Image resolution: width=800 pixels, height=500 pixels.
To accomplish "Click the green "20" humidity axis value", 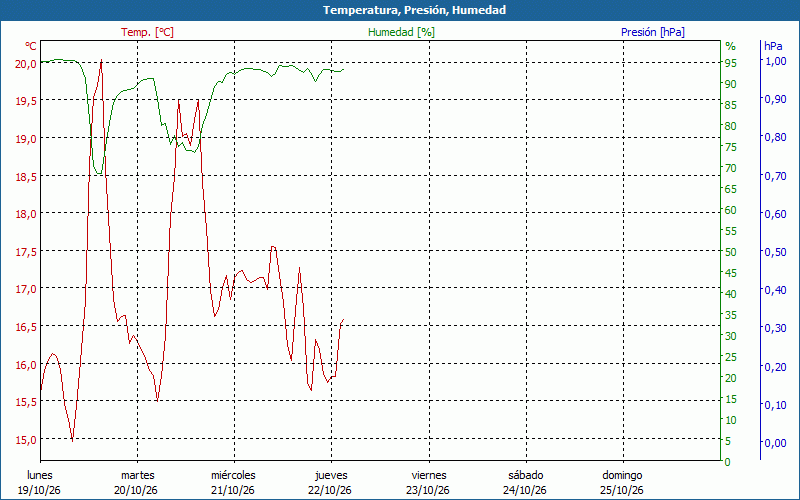I will pos(731,378).
